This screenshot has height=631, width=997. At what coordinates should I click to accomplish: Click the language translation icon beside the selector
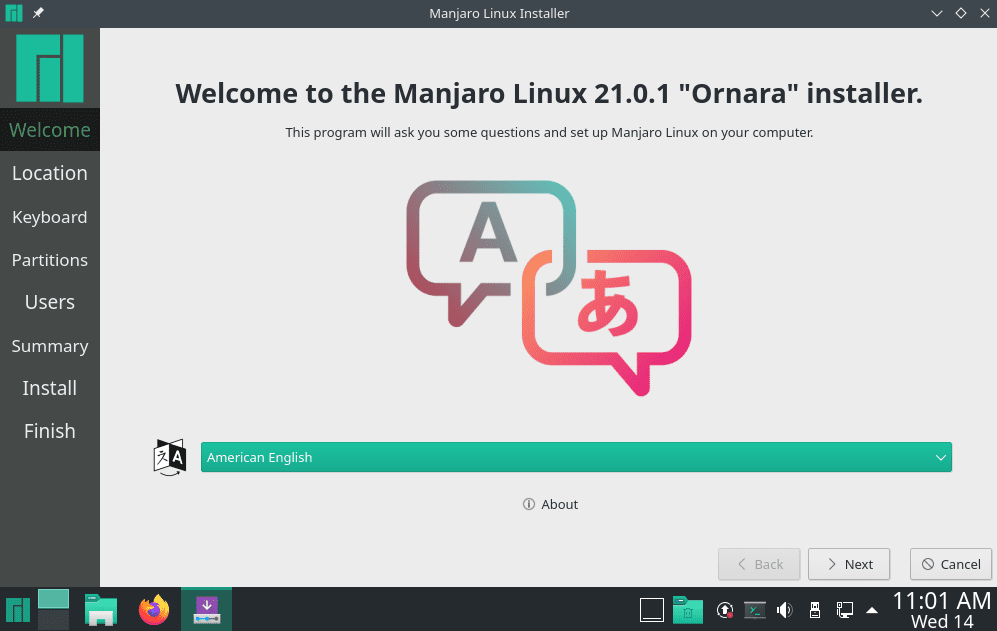pos(169,457)
